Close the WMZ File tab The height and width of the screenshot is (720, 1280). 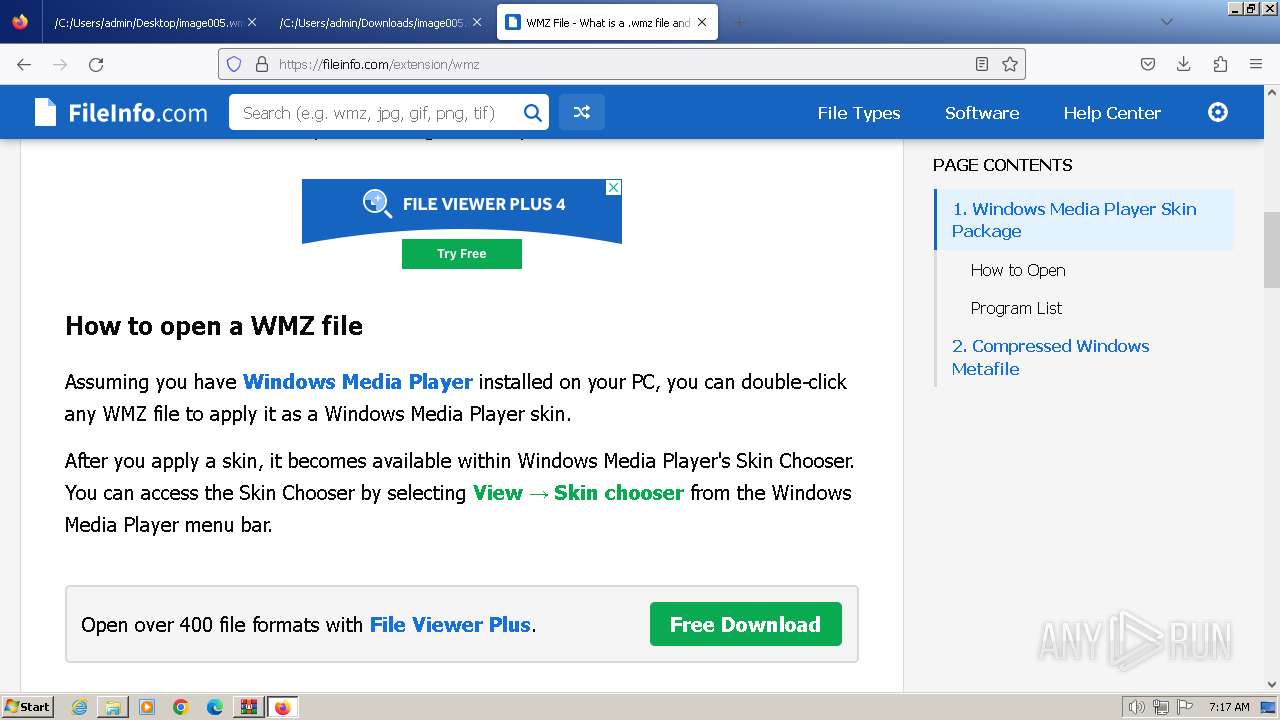coord(702,22)
